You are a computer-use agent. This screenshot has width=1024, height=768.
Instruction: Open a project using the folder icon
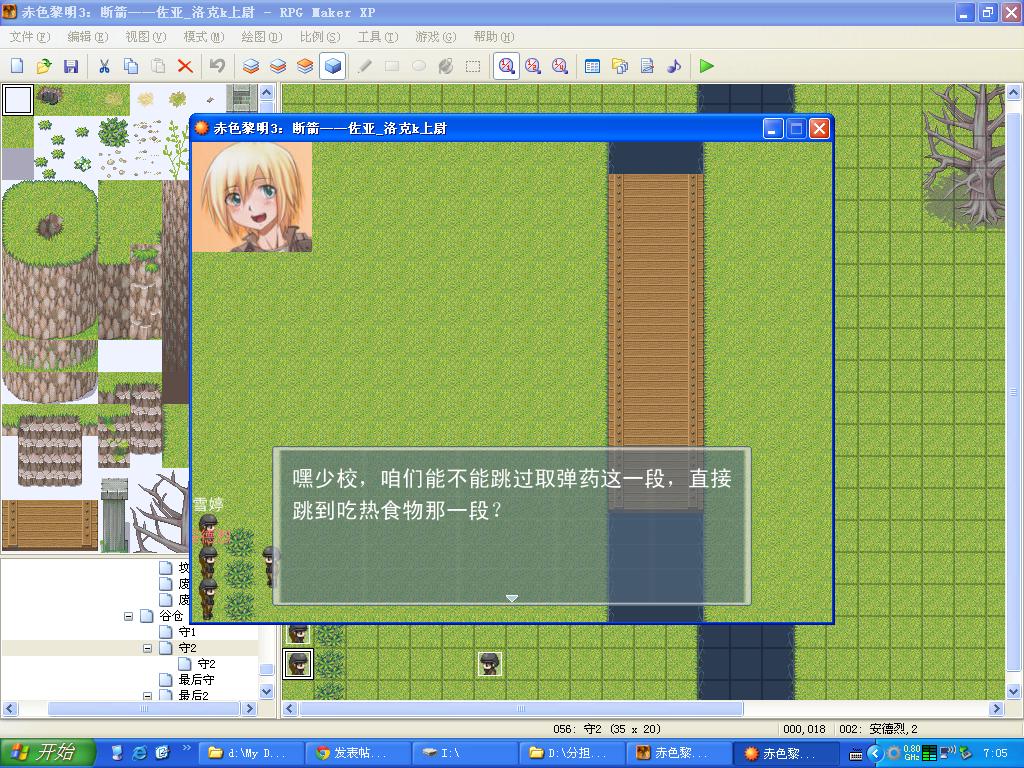[44, 66]
